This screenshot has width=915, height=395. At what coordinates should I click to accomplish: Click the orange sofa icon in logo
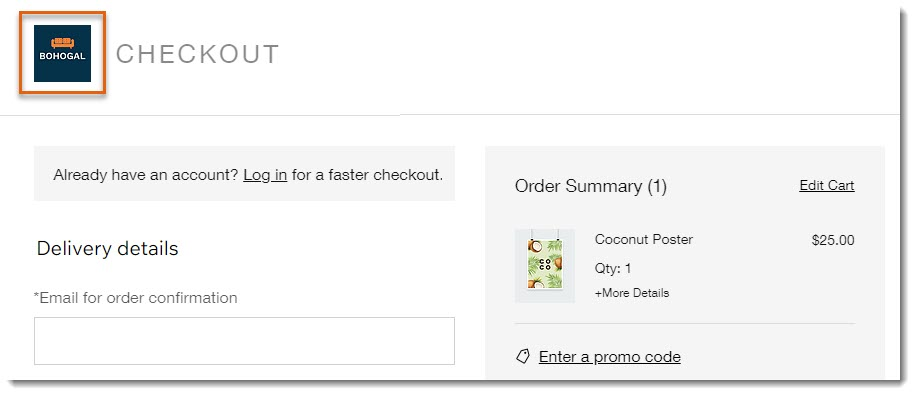(62, 43)
